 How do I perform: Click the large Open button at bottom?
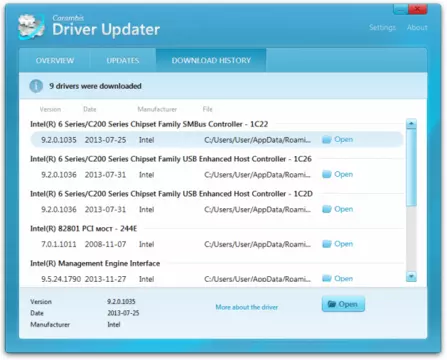click(x=343, y=304)
